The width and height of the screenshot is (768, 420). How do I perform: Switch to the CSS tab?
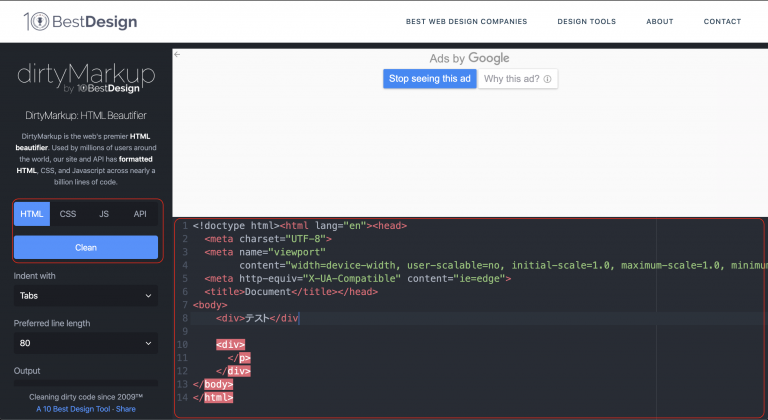click(68, 214)
